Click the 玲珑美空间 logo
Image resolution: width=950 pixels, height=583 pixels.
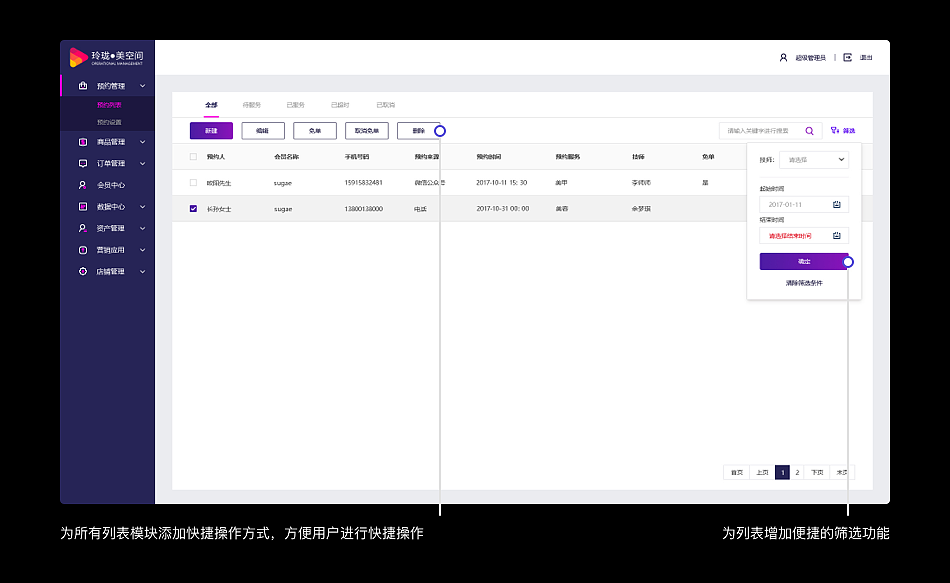(106, 57)
